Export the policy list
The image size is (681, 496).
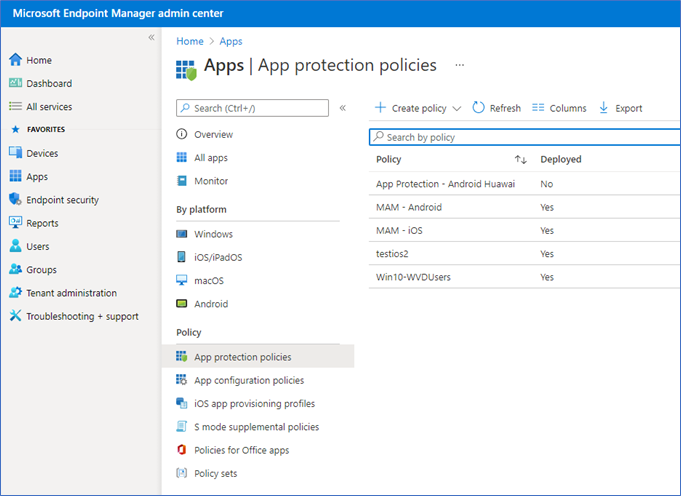(x=620, y=108)
